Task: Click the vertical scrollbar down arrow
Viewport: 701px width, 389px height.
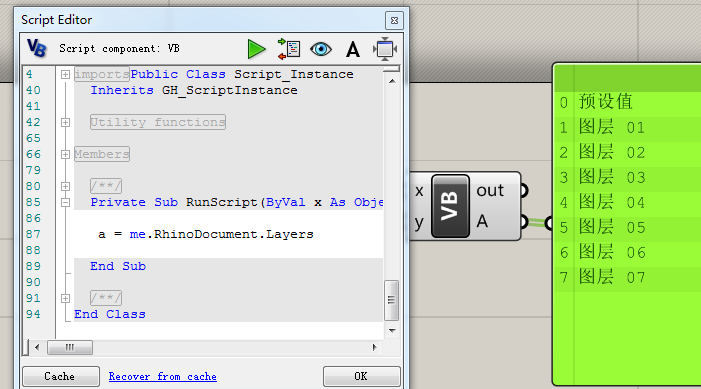Action: [392, 330]
